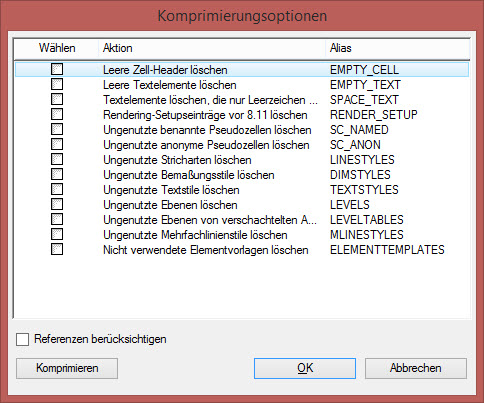This screenshot has height=403, width=484.
Task: Check Ungenutzte Ebenen löschen checkbox
Action: pyautogui.click(x=57, y=204)
